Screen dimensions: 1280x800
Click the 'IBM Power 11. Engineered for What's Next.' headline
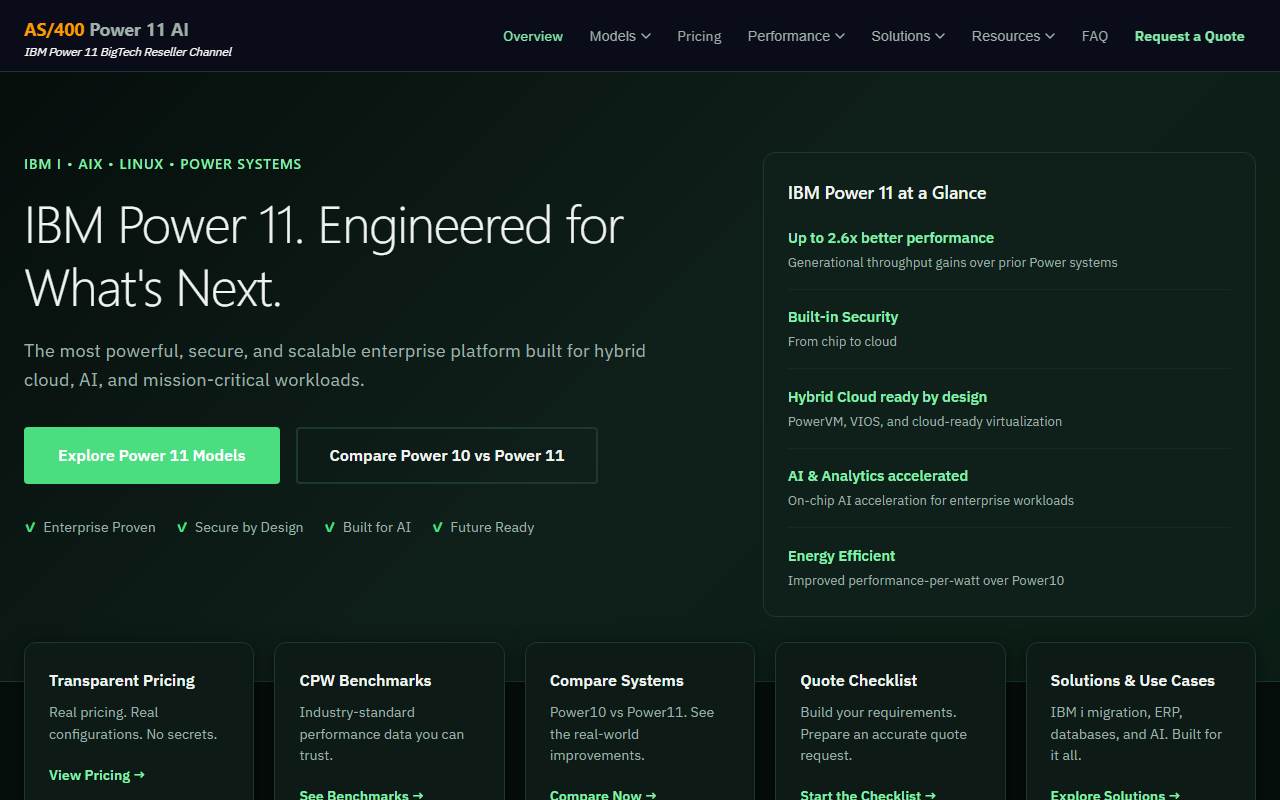tap(324, 257)
